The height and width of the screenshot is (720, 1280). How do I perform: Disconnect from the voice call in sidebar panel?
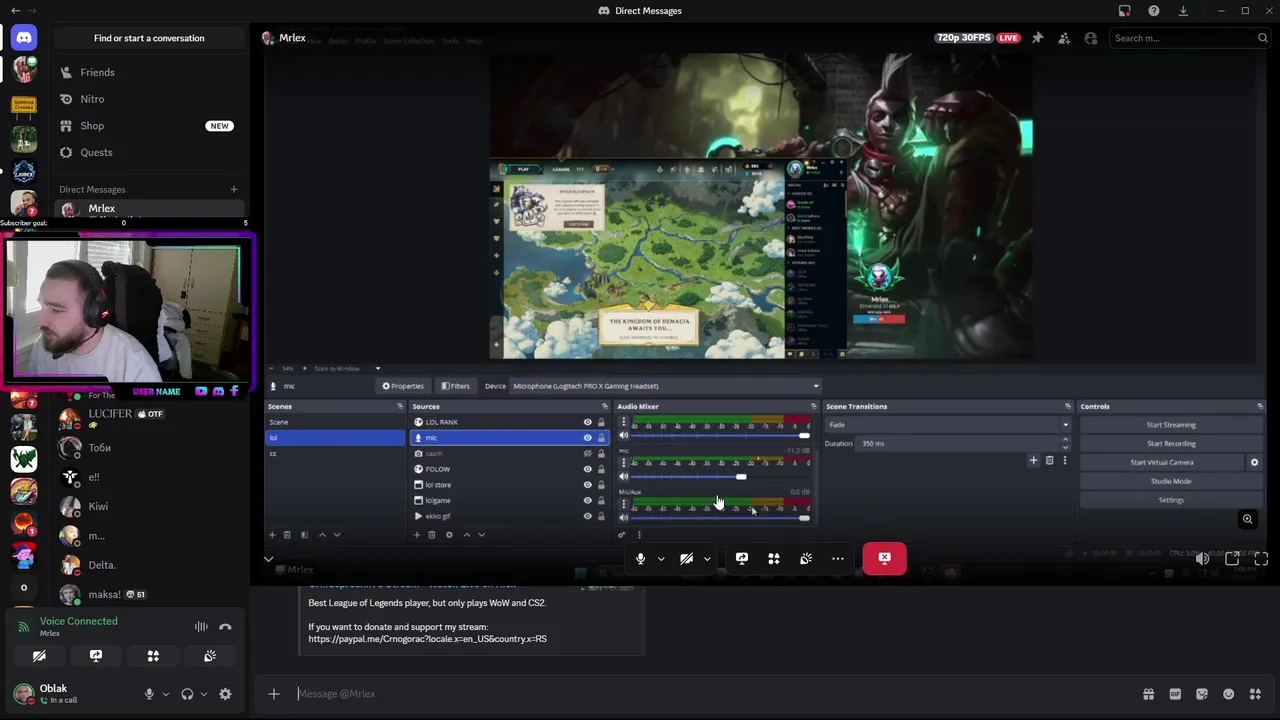225,627
